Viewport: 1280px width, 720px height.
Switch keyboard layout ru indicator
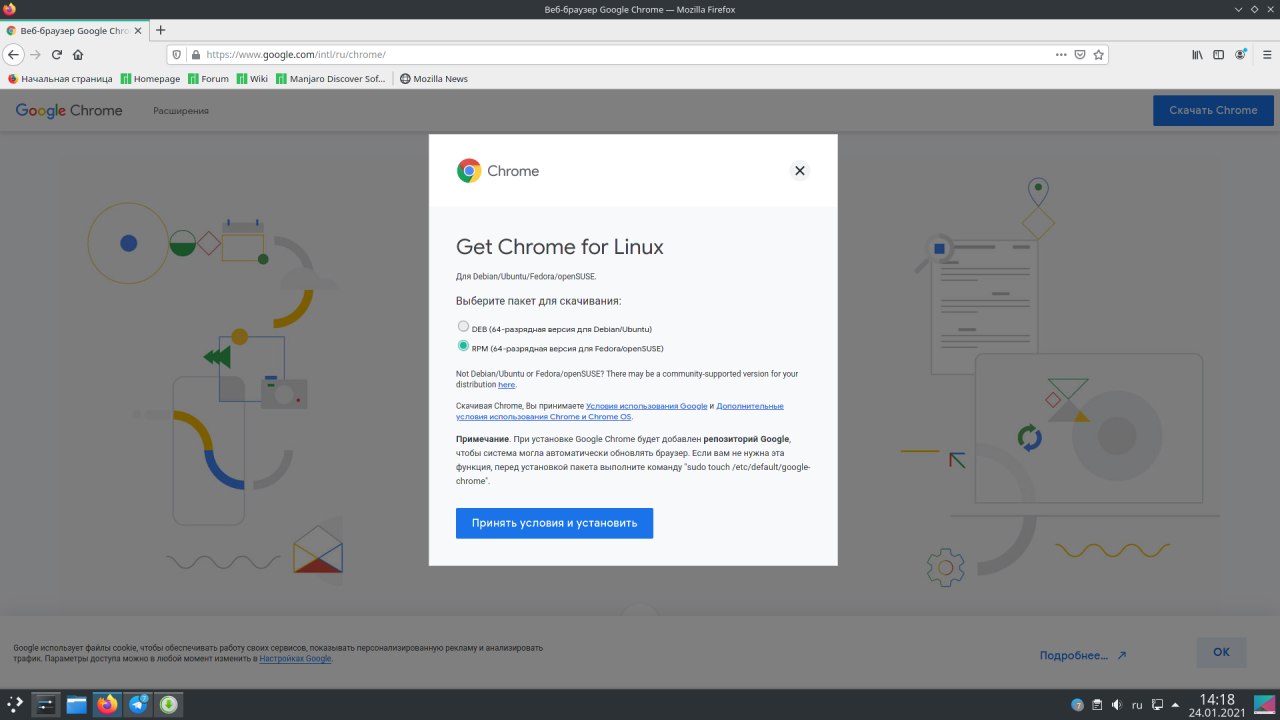(1137, 704)
